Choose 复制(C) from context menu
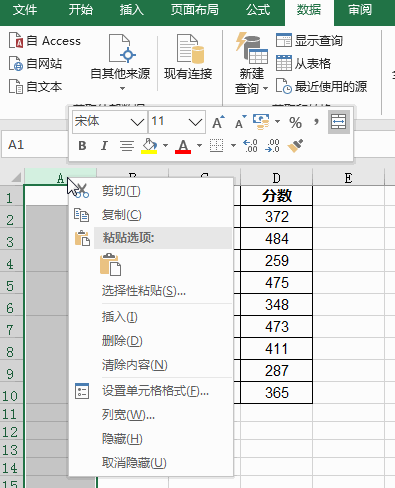Screen dimensions: 395x488 coord(150,215)
